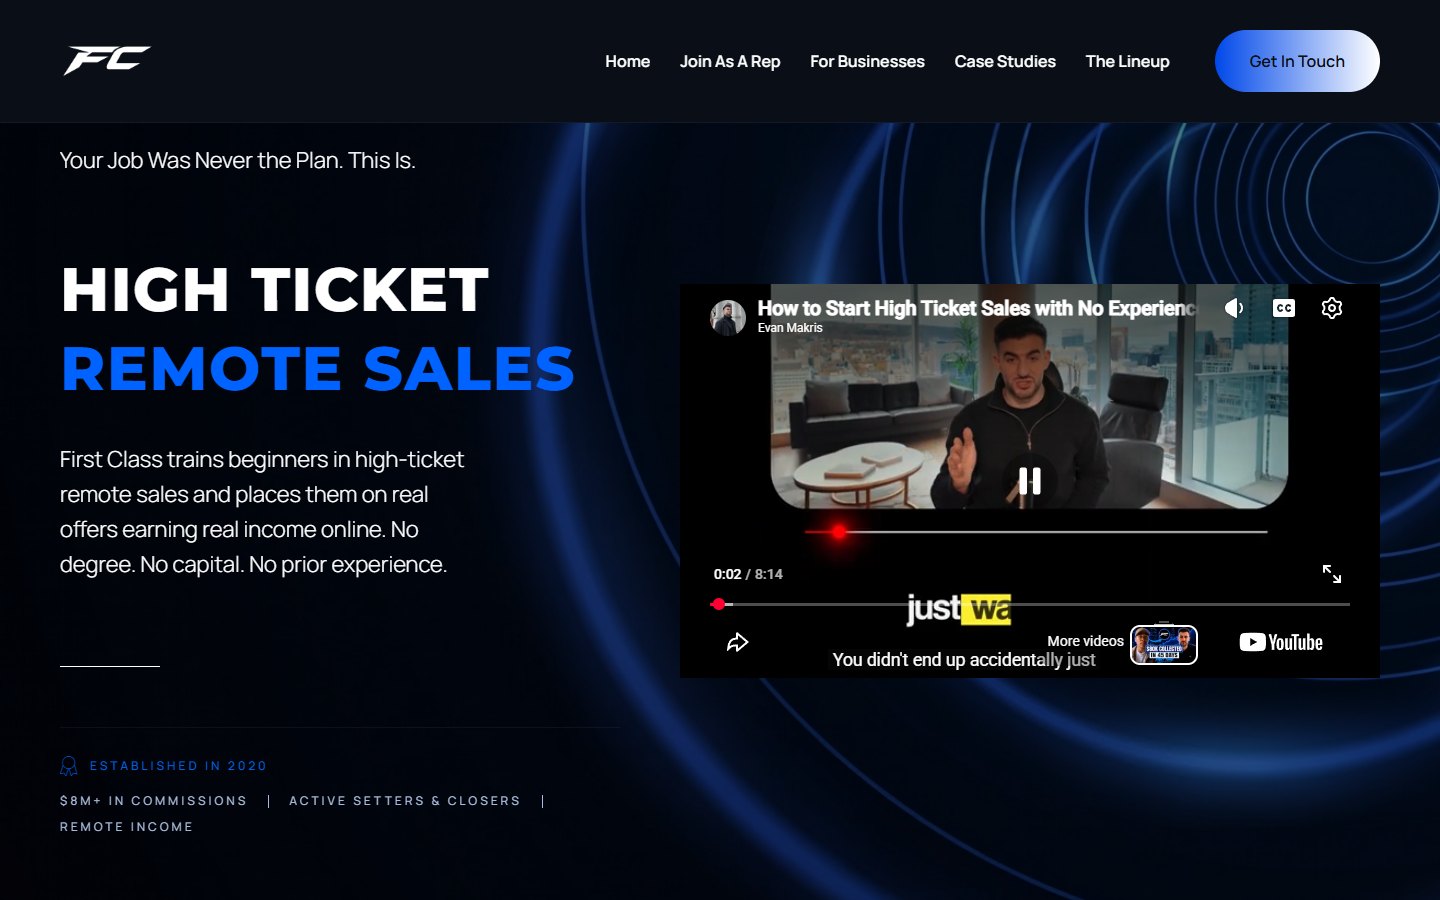Navigate to For Businesses
Screen dimensions: 1440x900
tap(867, 61)
